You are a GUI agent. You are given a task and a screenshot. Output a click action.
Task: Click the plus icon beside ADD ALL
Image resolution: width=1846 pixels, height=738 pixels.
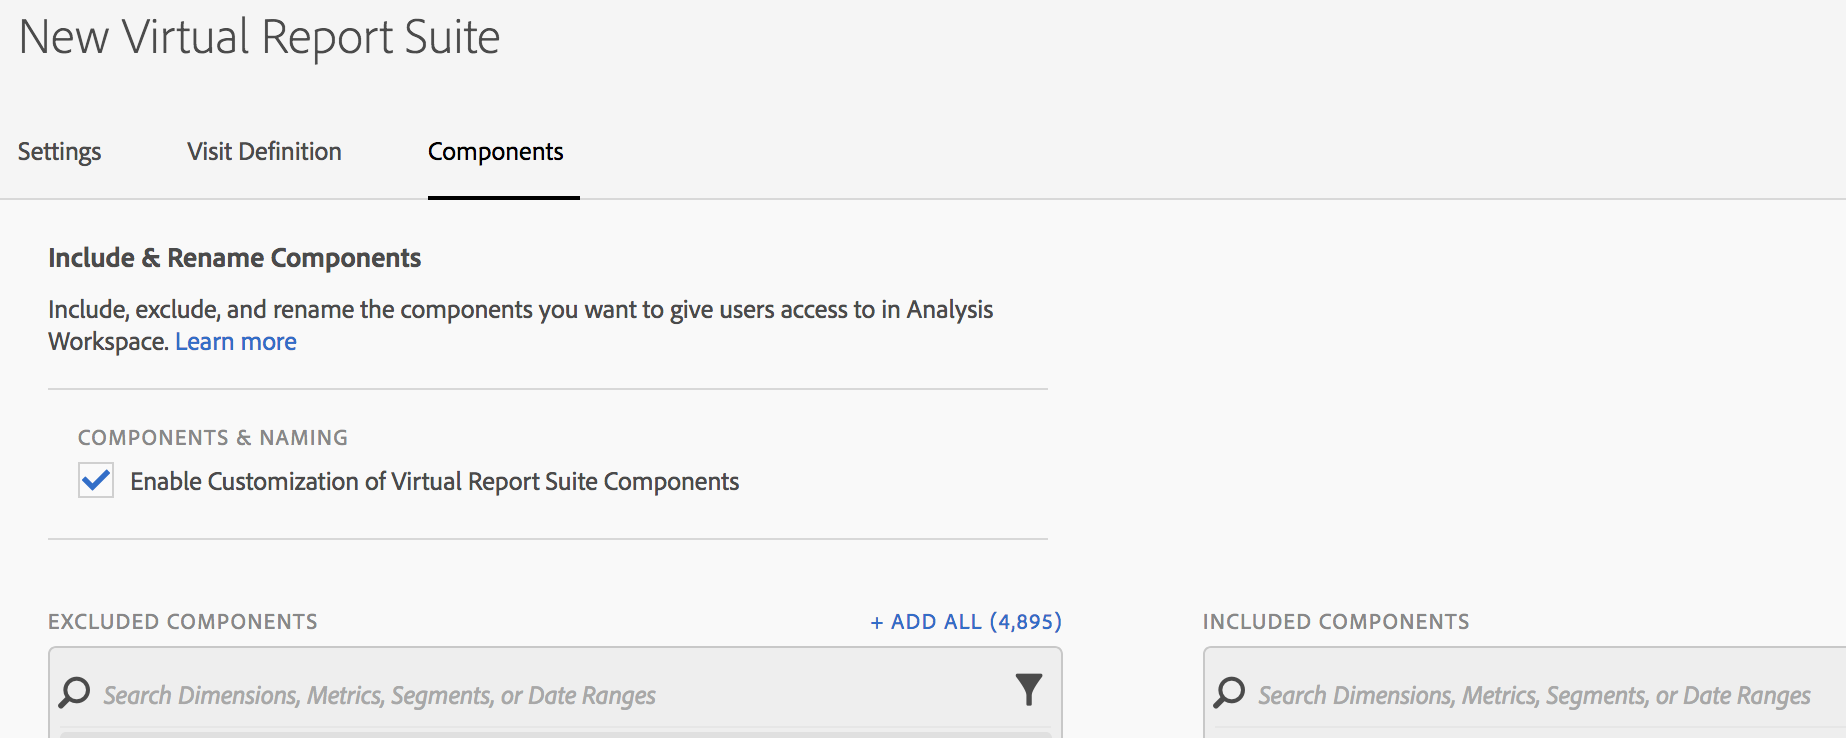coord(877,623)
